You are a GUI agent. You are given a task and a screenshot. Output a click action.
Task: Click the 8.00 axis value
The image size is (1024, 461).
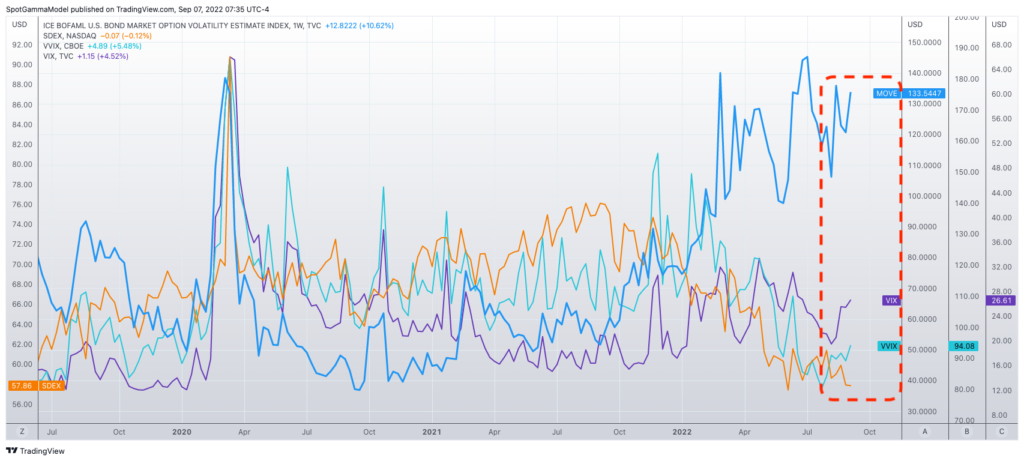pyautogui.click(x=1002, y=415)
